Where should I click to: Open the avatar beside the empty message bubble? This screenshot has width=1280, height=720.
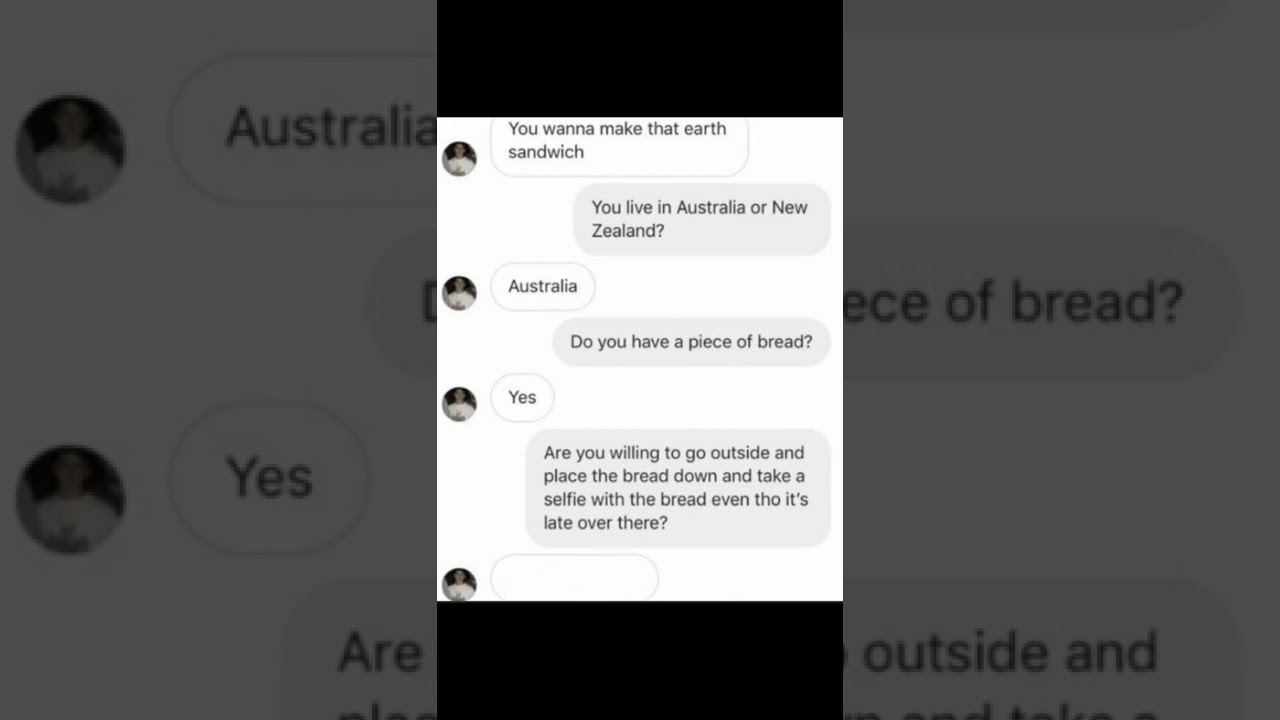(x=459, y=584)
